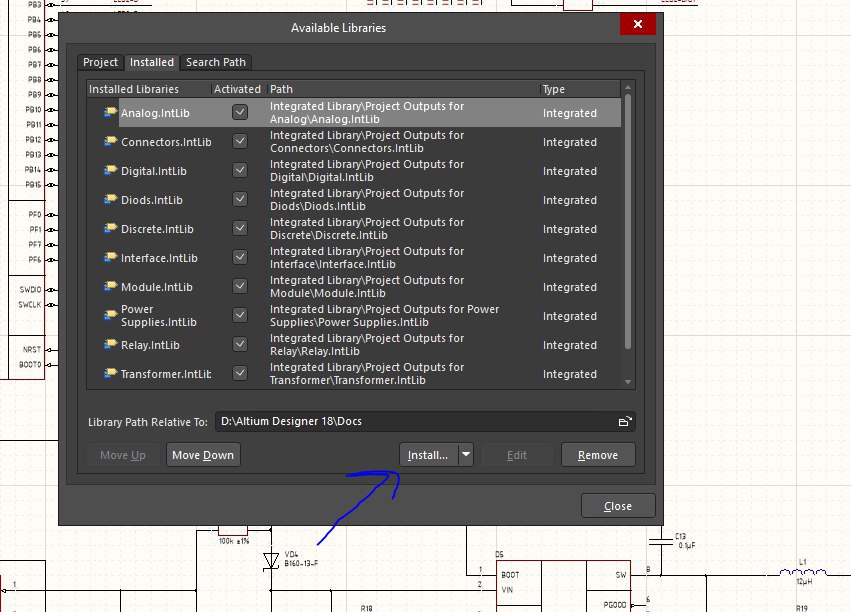Uncheck Activated for Analog.IntLib
This screenshot has width=851, height=612.
coord(240,112)
